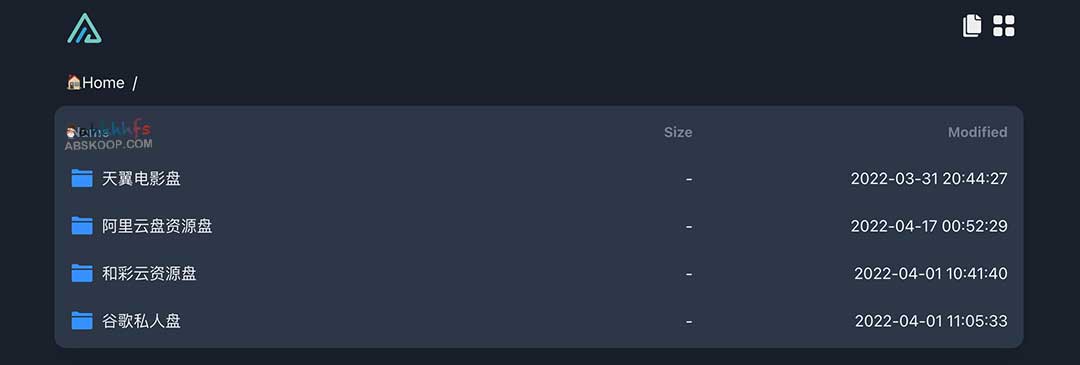Click the copy/clipboard icon in header

coord(972,26)
